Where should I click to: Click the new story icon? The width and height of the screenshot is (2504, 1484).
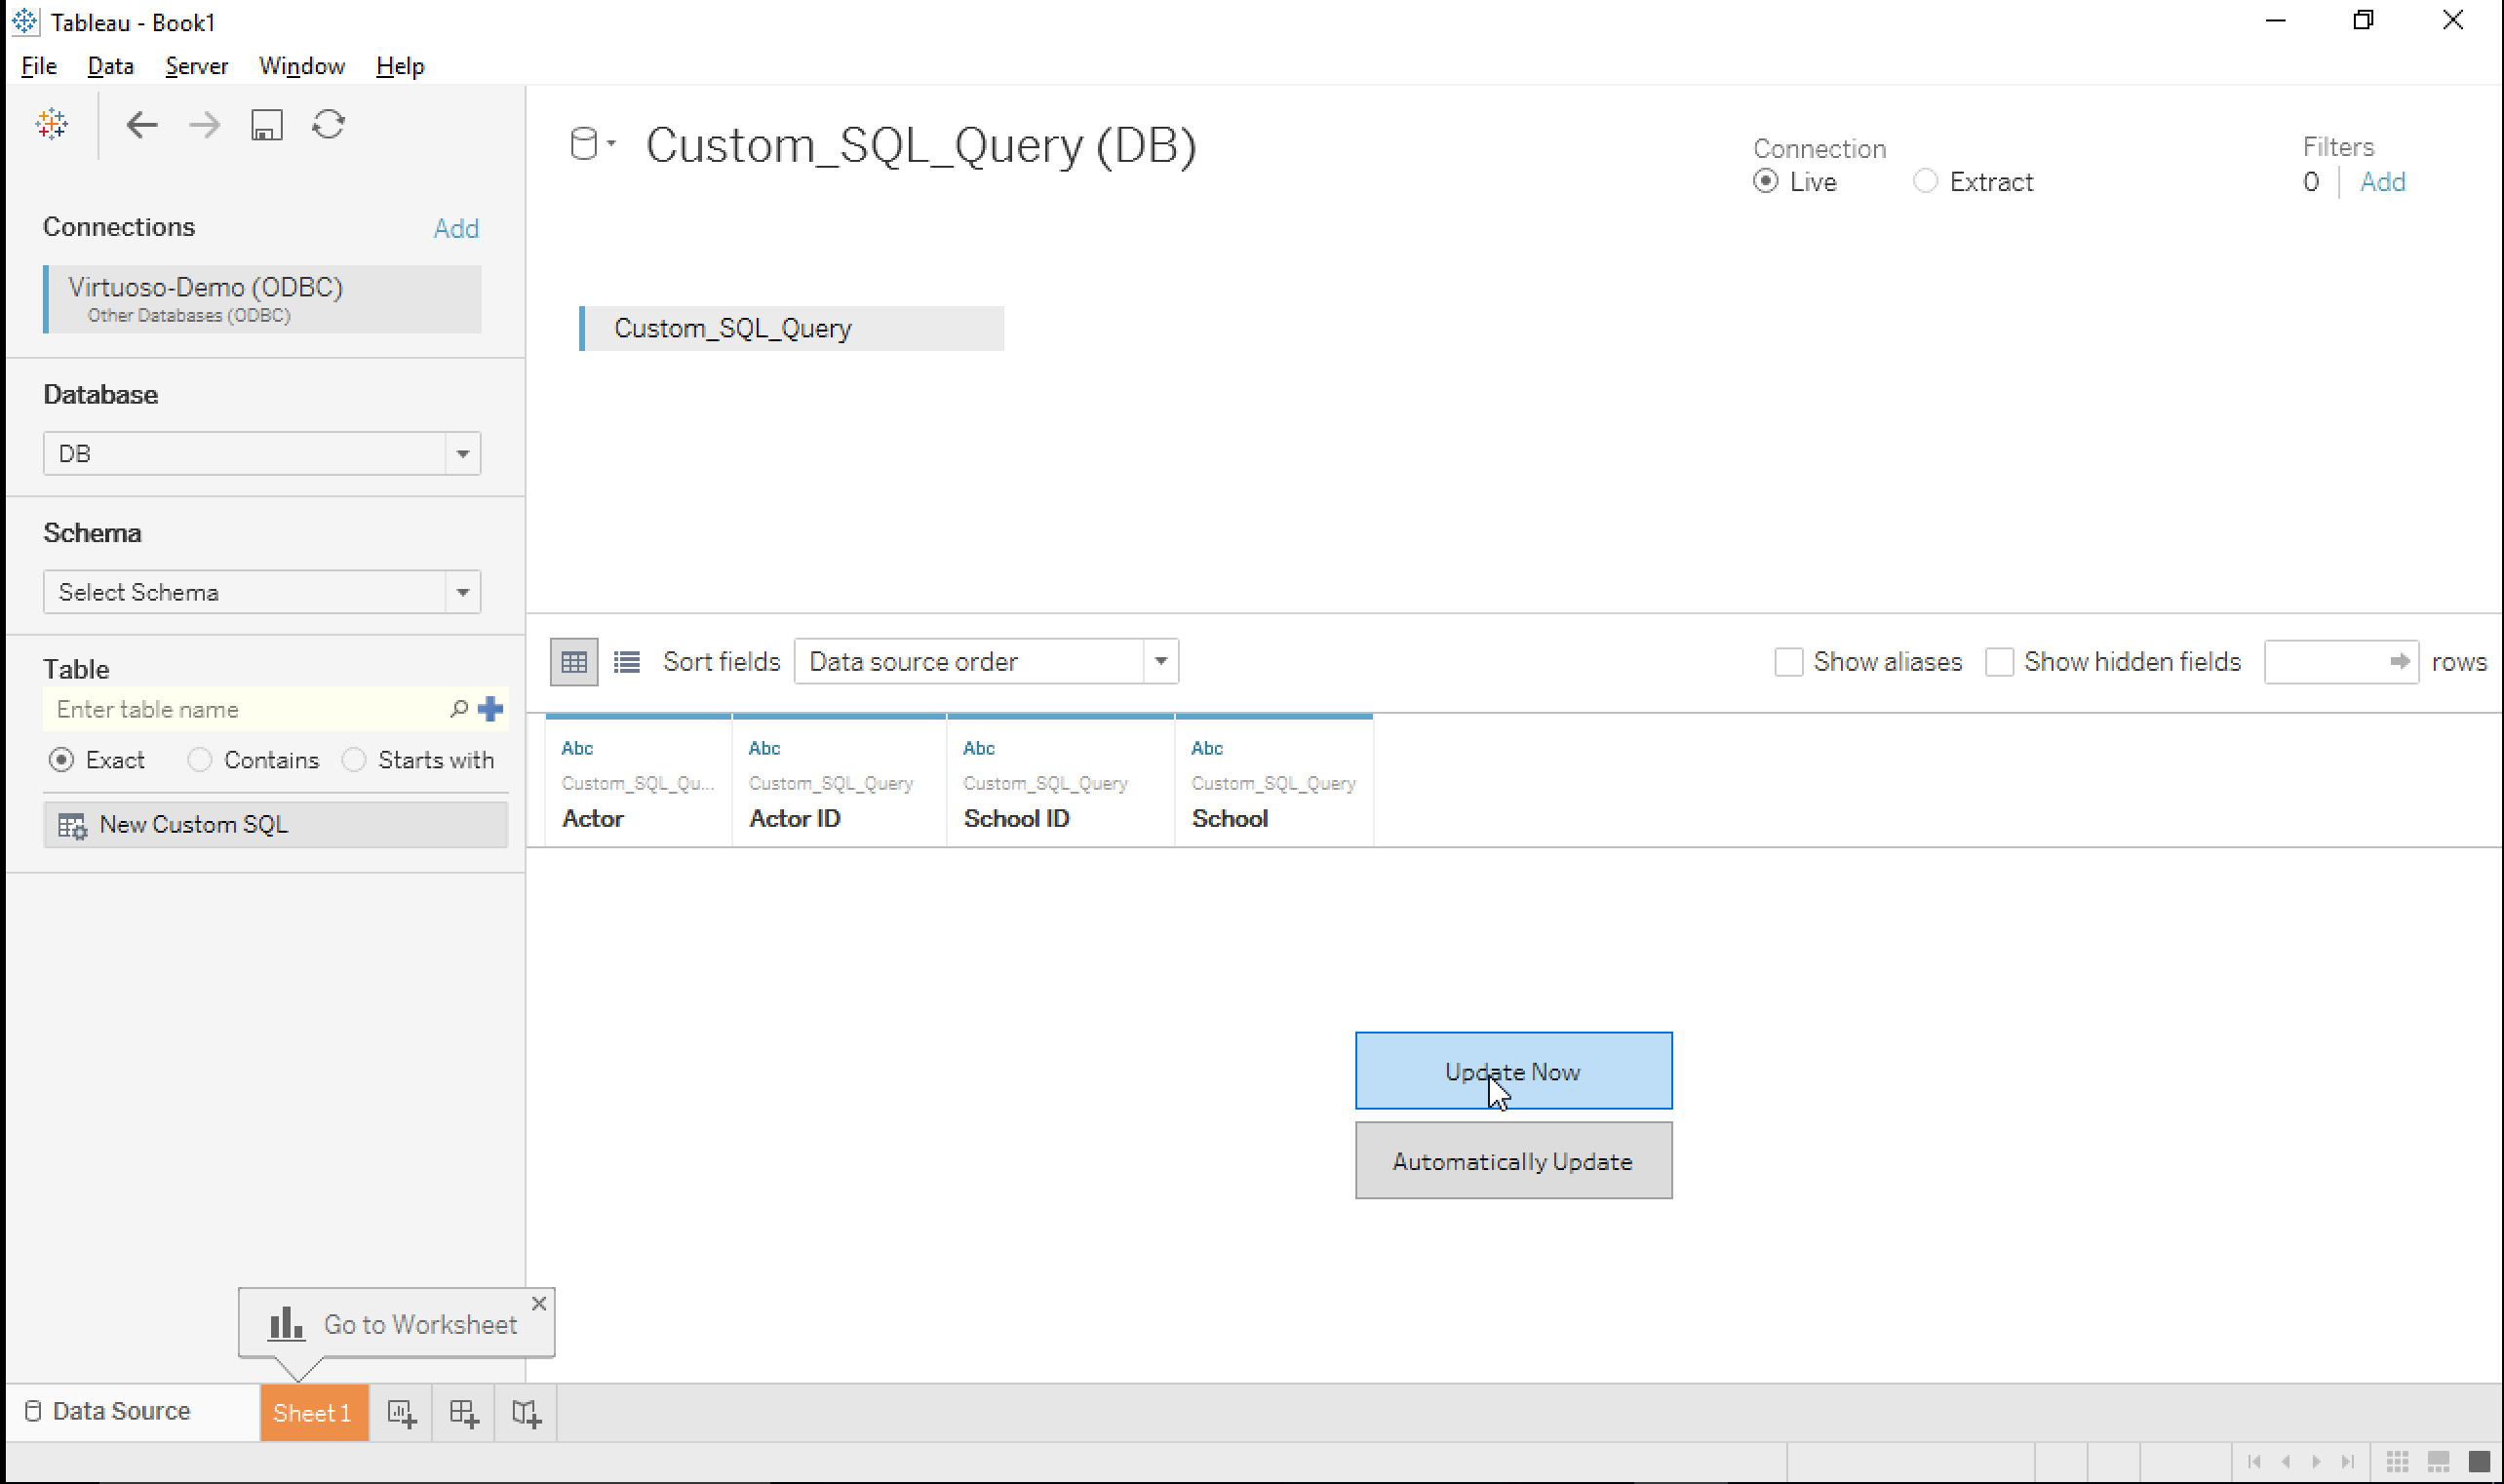(x=526, y=1413)
